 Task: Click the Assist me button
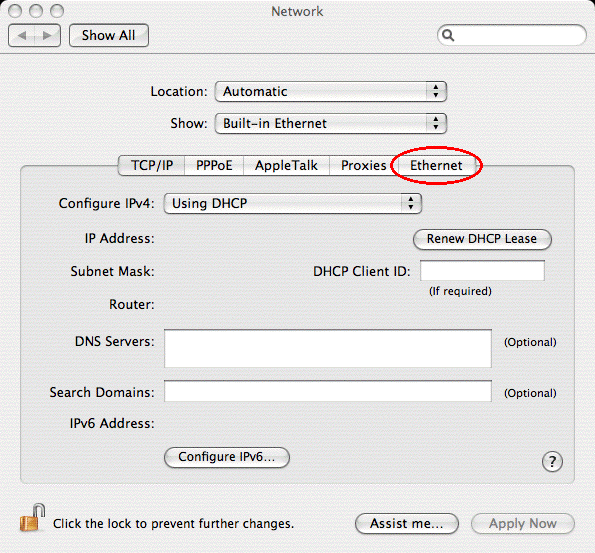tap(407, 524)
